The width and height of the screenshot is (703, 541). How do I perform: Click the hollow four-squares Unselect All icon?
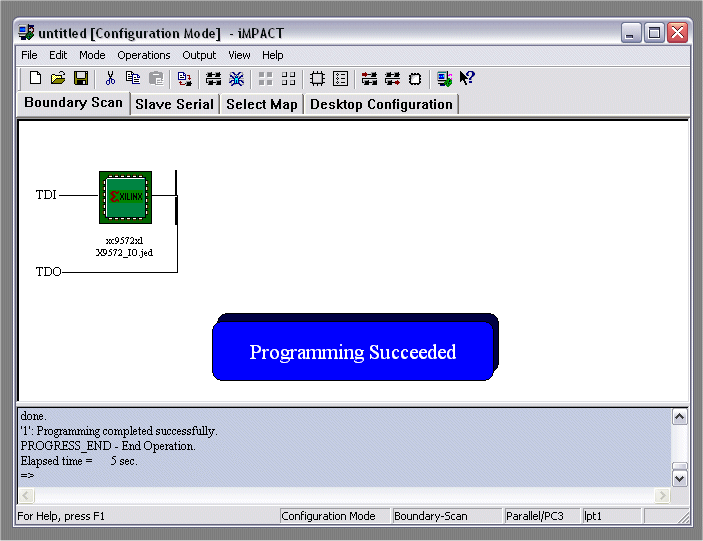click(288, 78)
